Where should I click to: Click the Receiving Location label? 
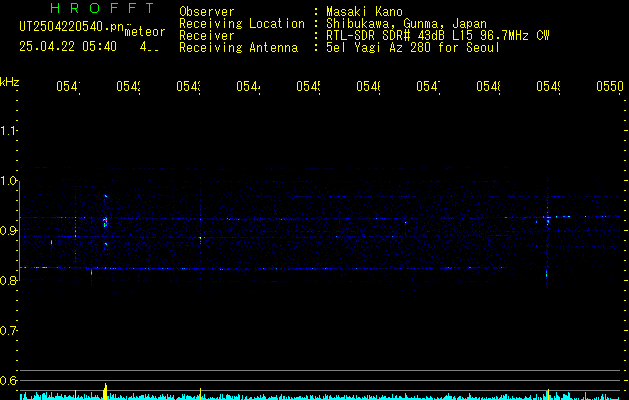click(242, 24)
